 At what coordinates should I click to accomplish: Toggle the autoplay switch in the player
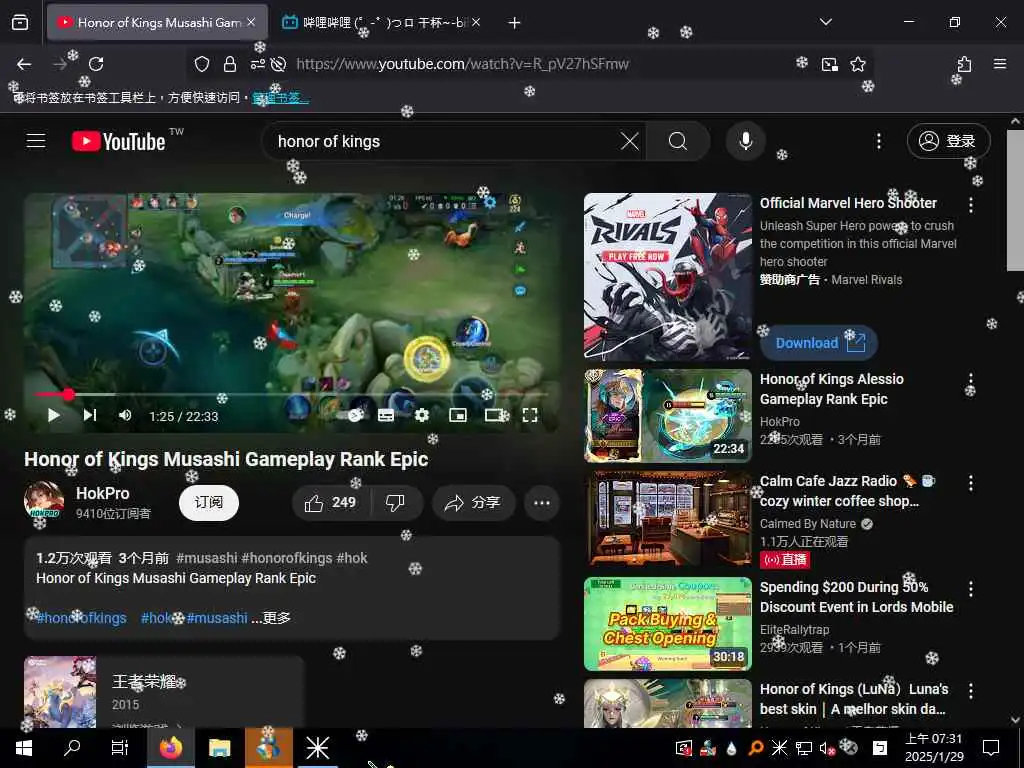[x=350, y=415]
